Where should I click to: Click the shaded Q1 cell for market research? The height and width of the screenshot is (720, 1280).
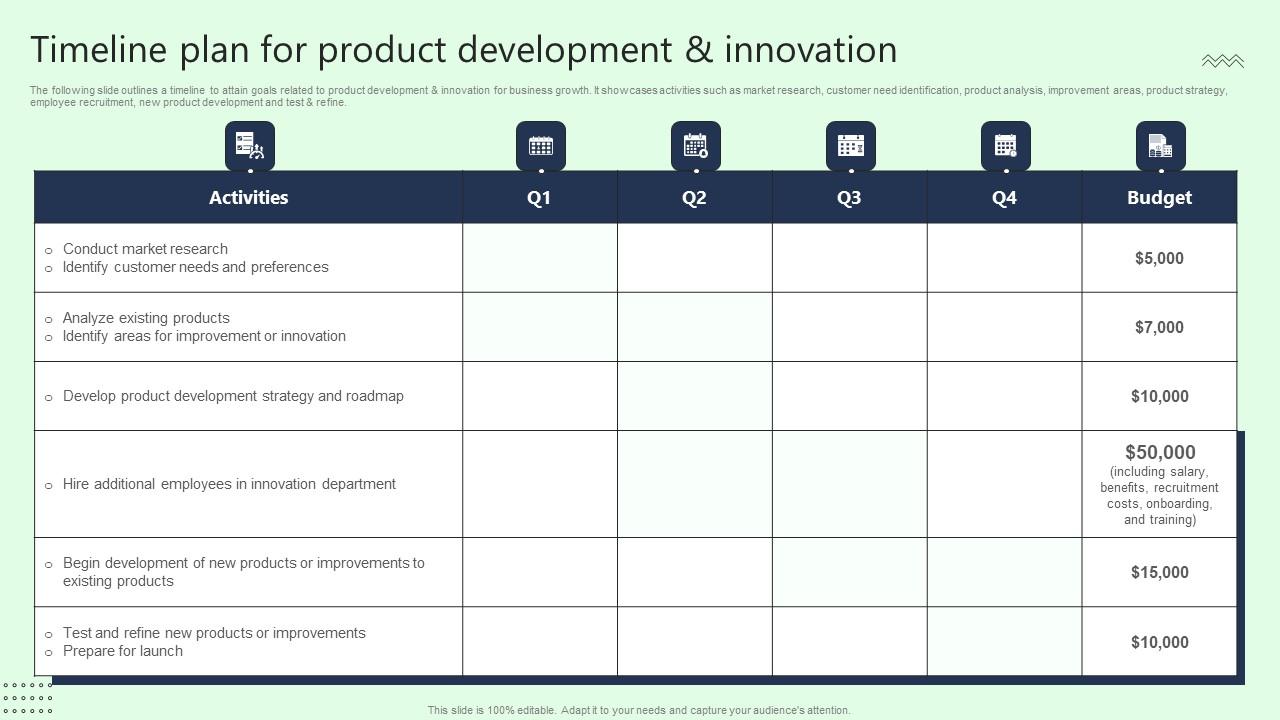pyautogui.click(x=540, y=258)
